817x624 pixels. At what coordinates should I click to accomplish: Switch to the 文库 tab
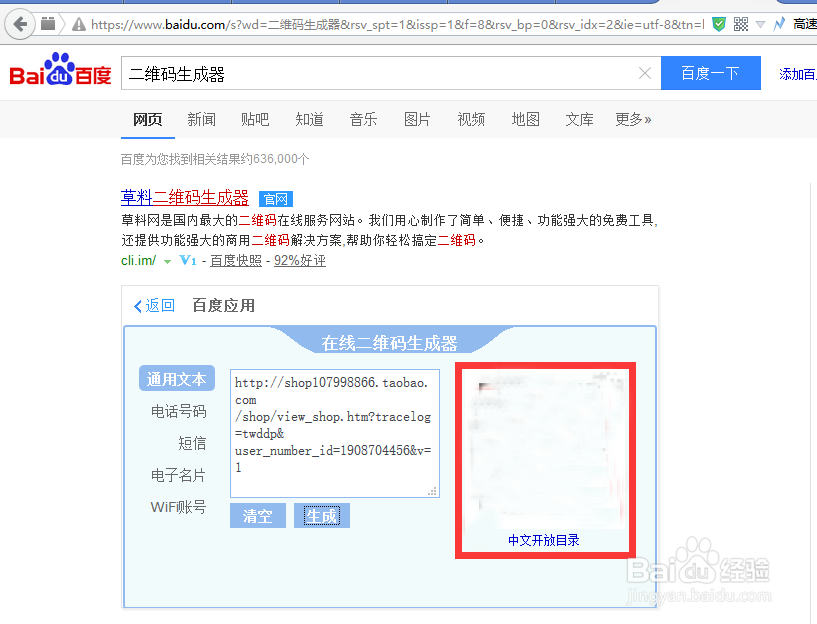[579, 120]
